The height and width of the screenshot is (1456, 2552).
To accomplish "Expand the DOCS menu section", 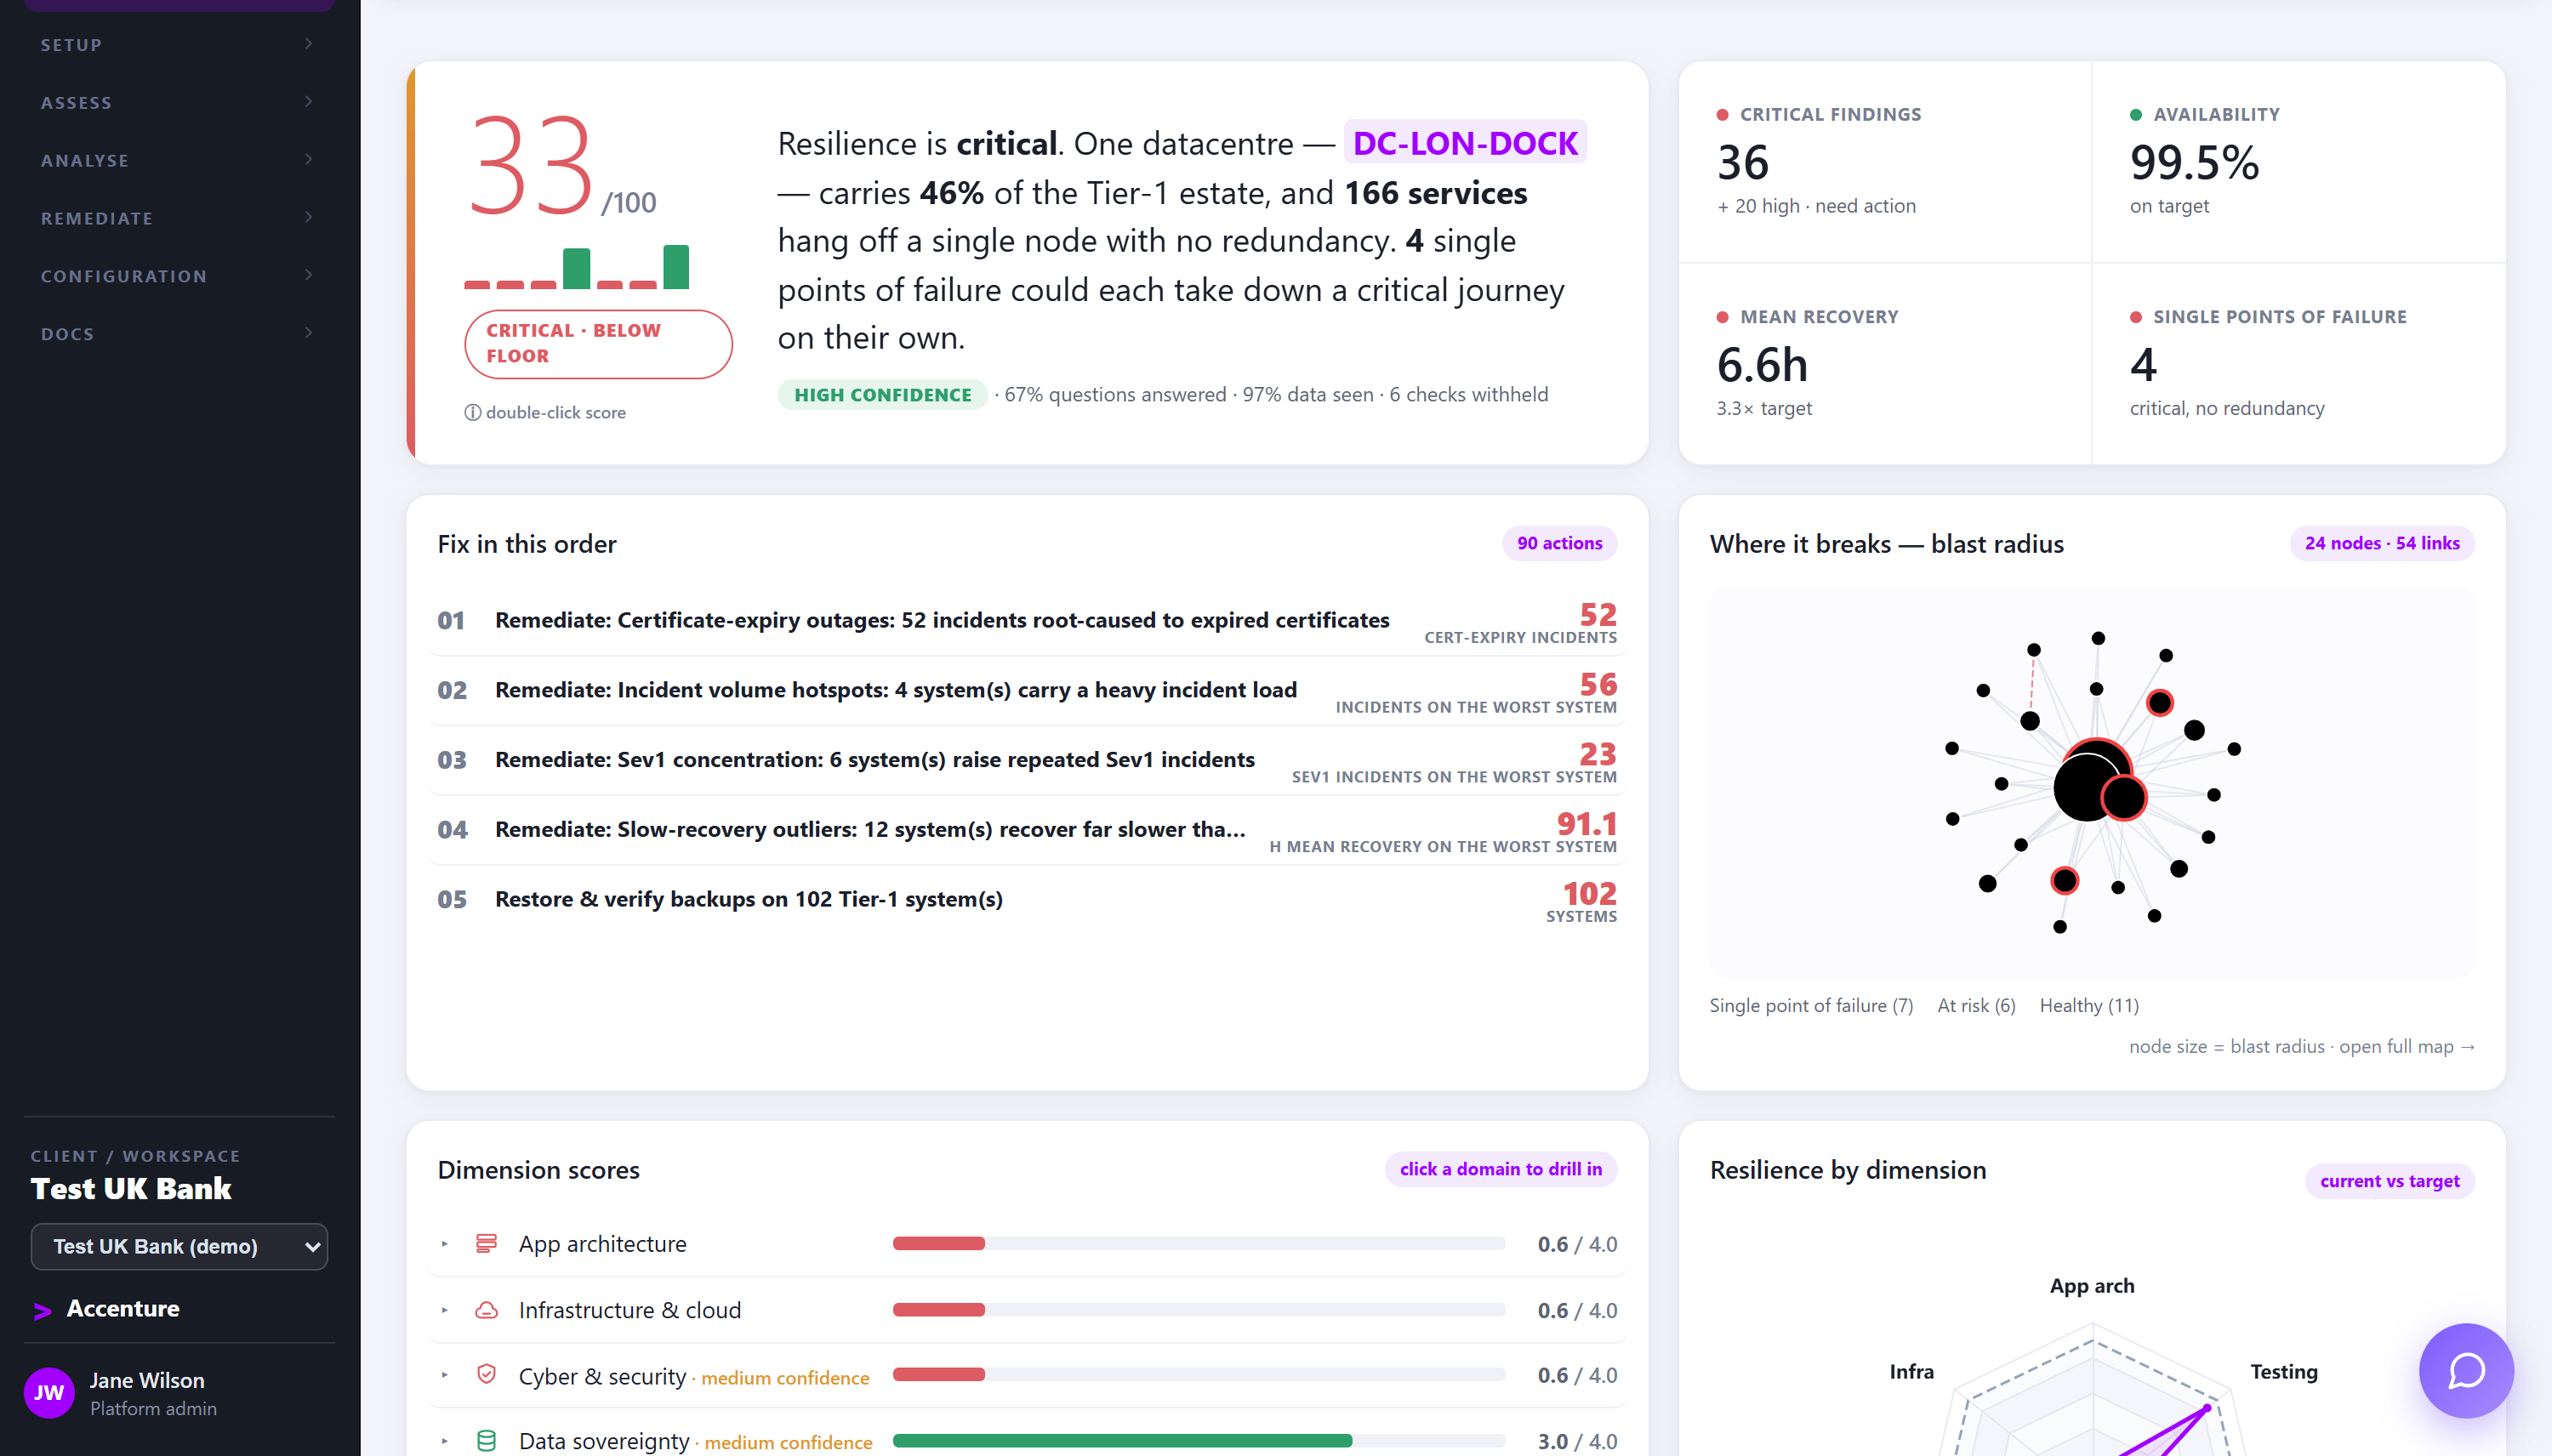I will coord(178,333).
